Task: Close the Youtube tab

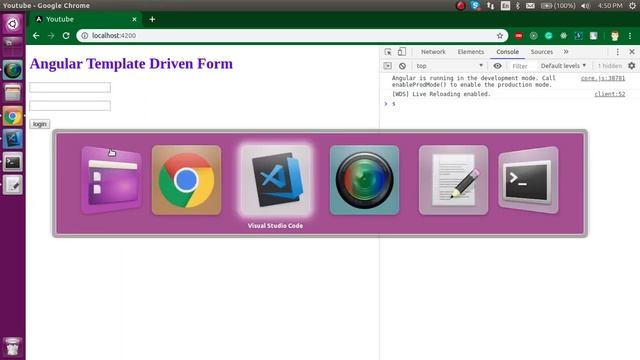Action: [x=134, y=19]
